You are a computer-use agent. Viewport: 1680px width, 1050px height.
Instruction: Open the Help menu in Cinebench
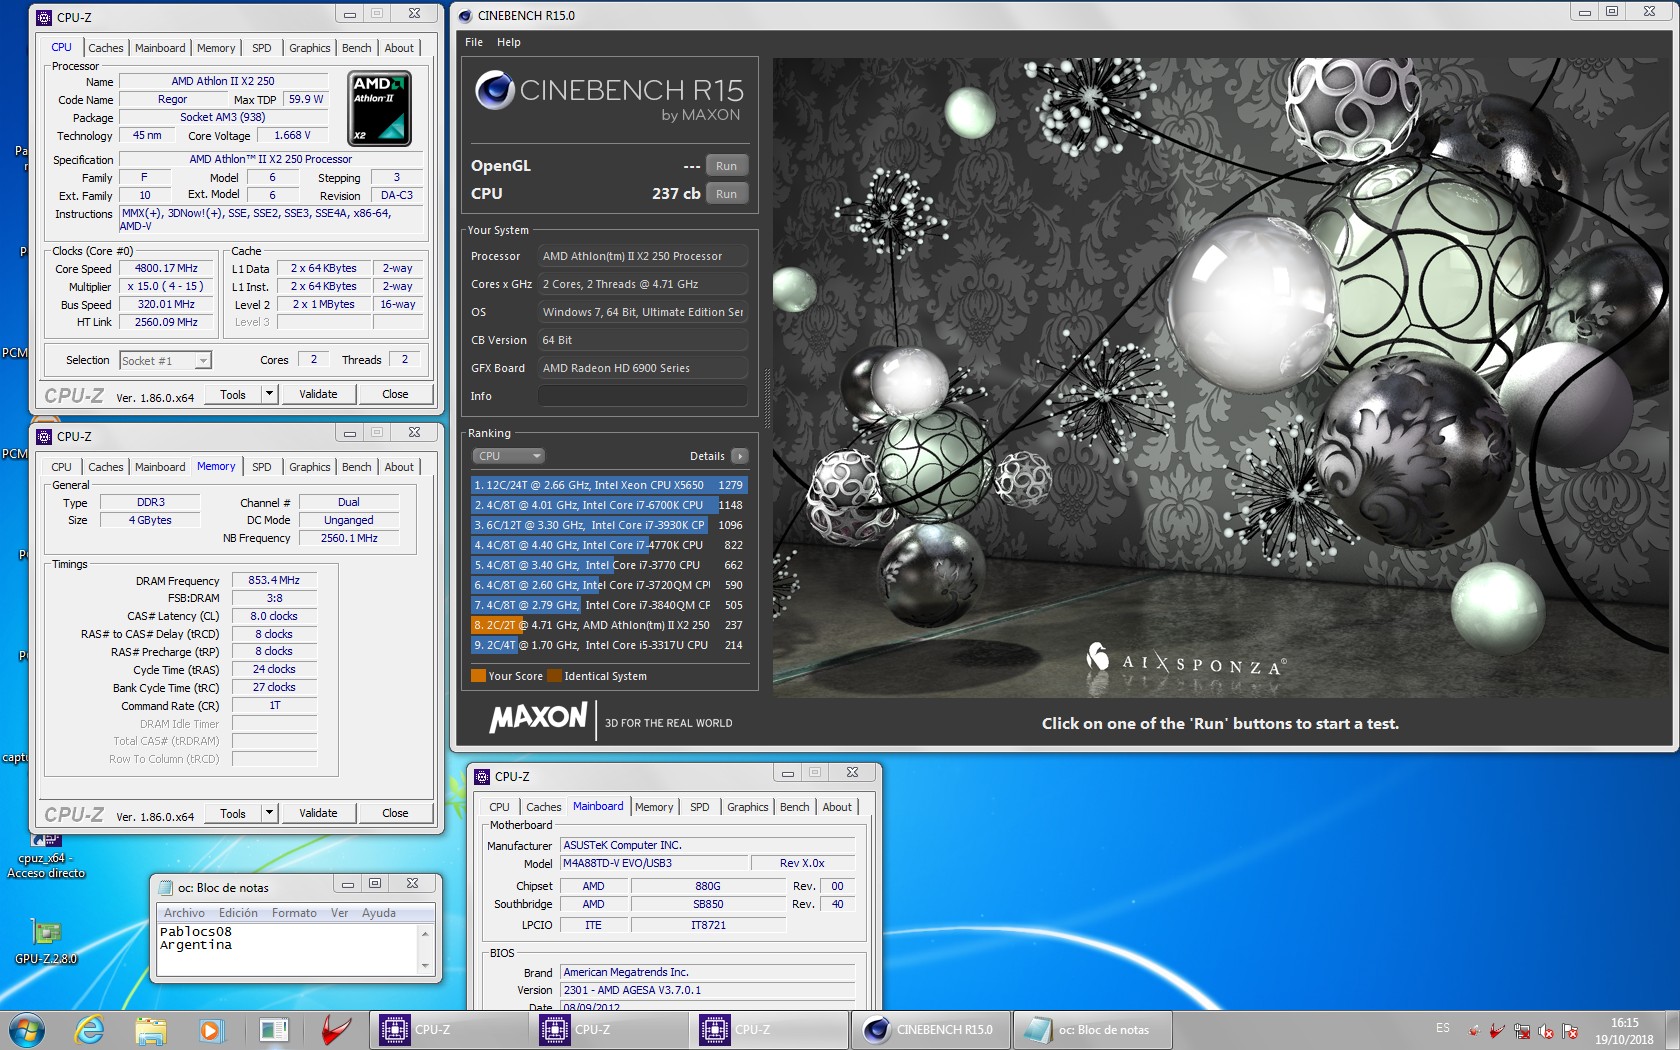pyautogui.click(x=509, y=42)
